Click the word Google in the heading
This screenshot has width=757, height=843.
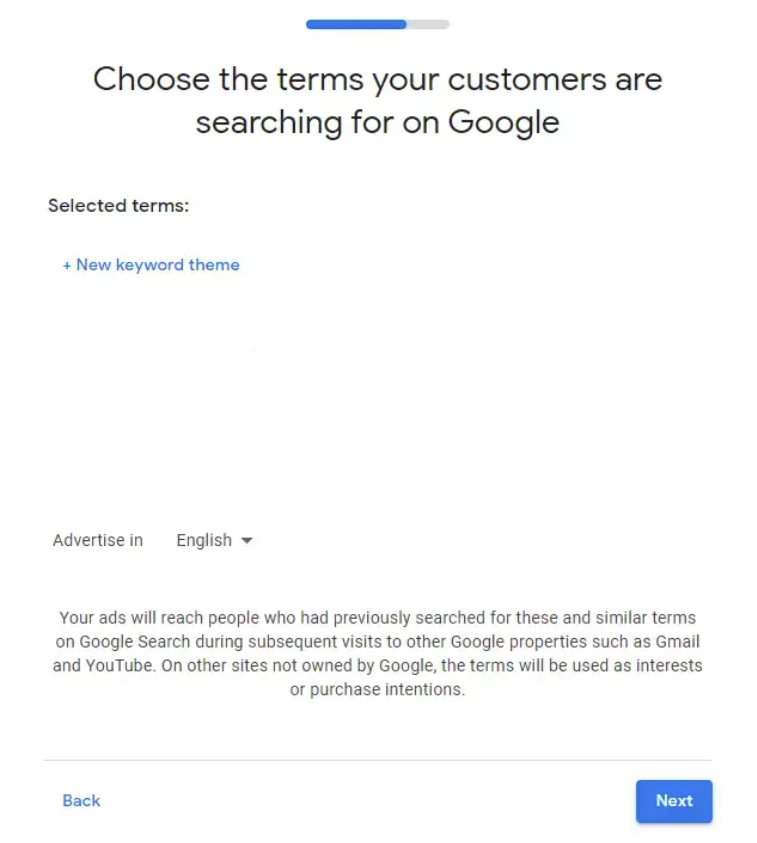503,123
